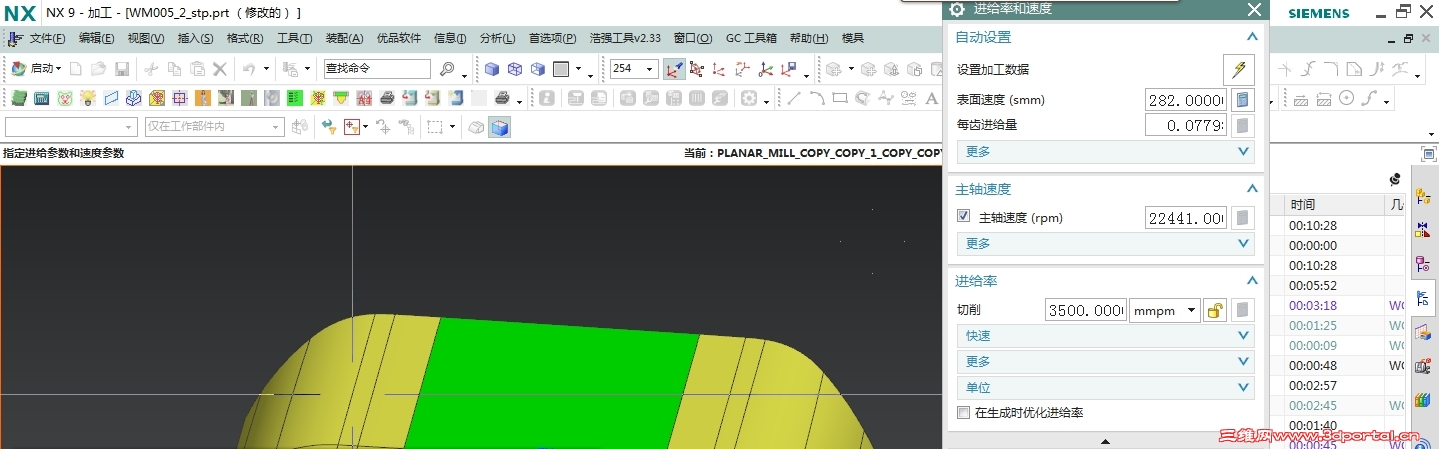
Task: Open the 文件(F) menu
Action: 47,38
